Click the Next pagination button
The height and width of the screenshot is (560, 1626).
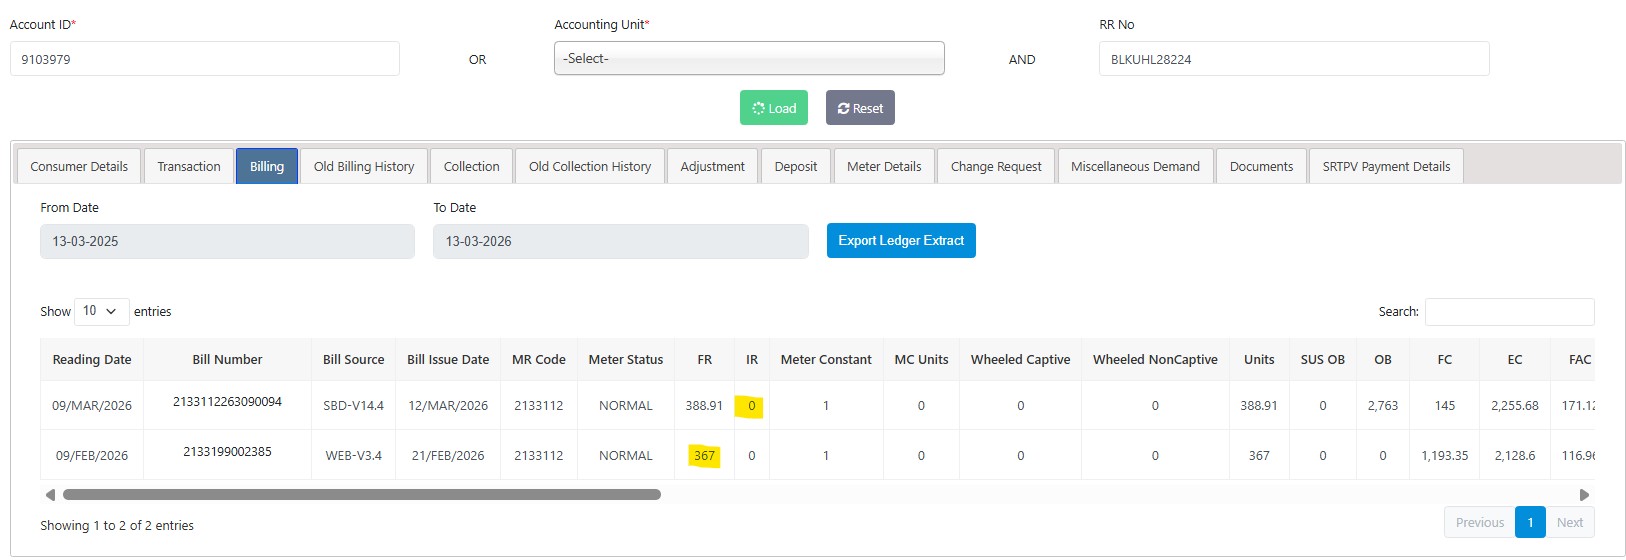[1569, 522]
